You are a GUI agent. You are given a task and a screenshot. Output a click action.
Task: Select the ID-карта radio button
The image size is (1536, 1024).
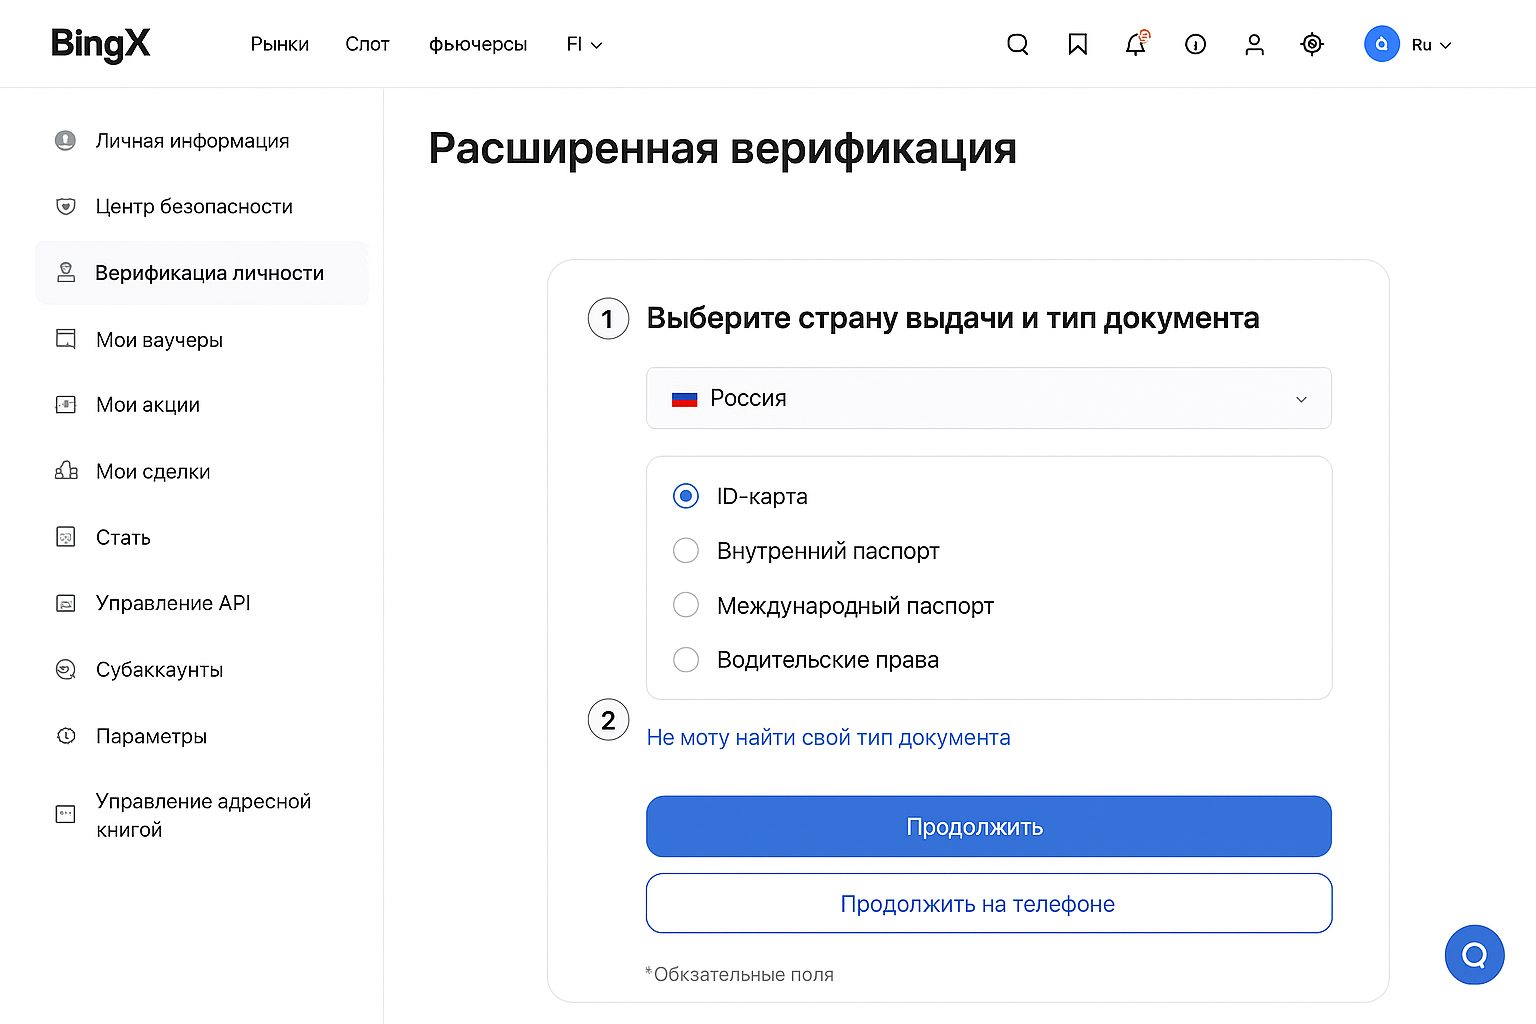[686, 496]
